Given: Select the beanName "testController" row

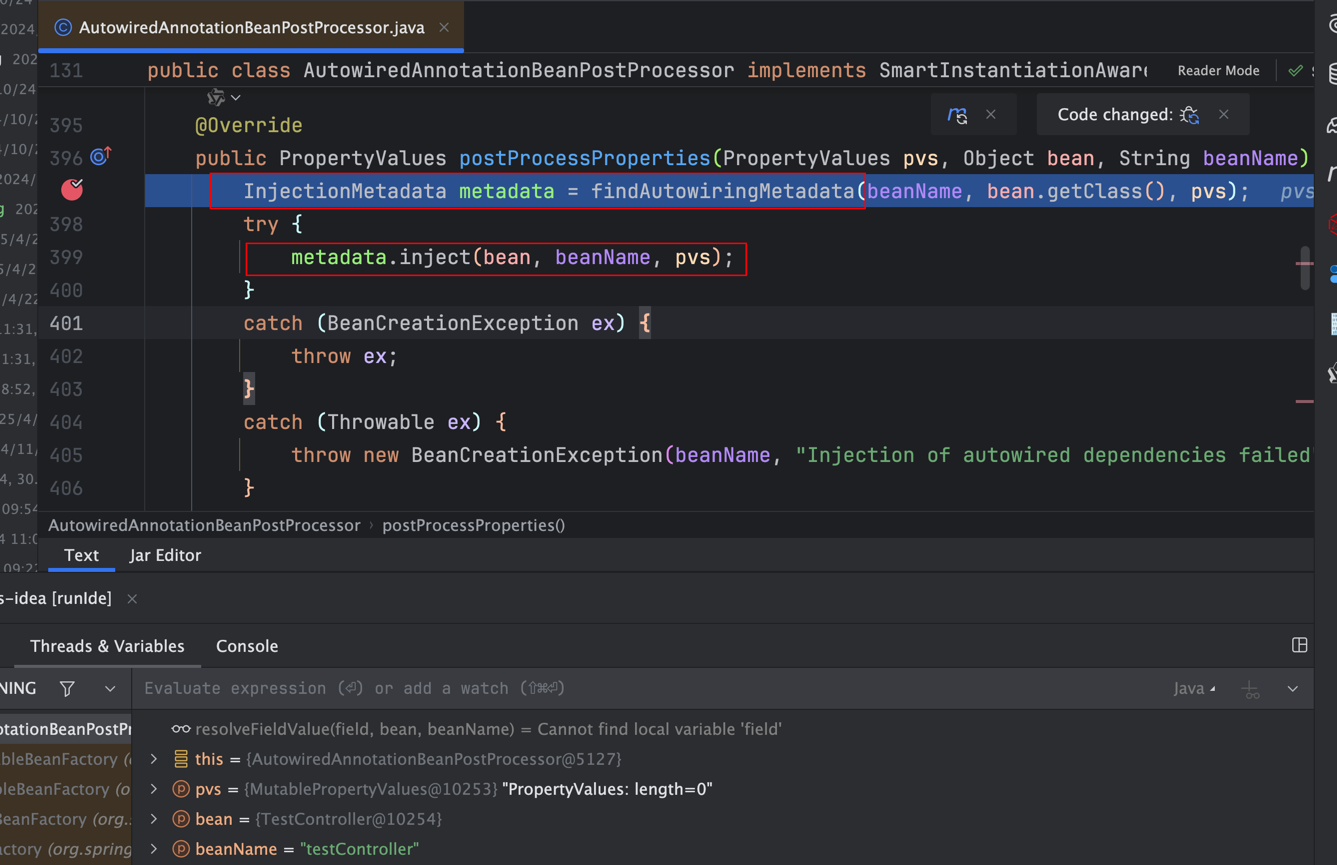Looking at the screenshot, I should click(x=725, y=849).
